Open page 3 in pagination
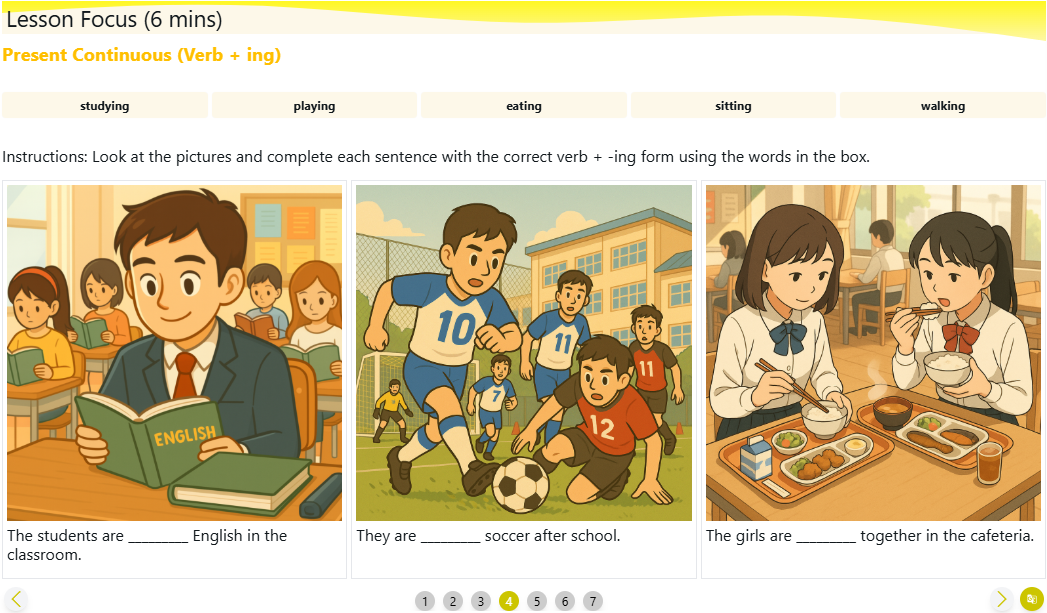The height and width of the screenshot is (613, 1047). [x=481, y=601]
